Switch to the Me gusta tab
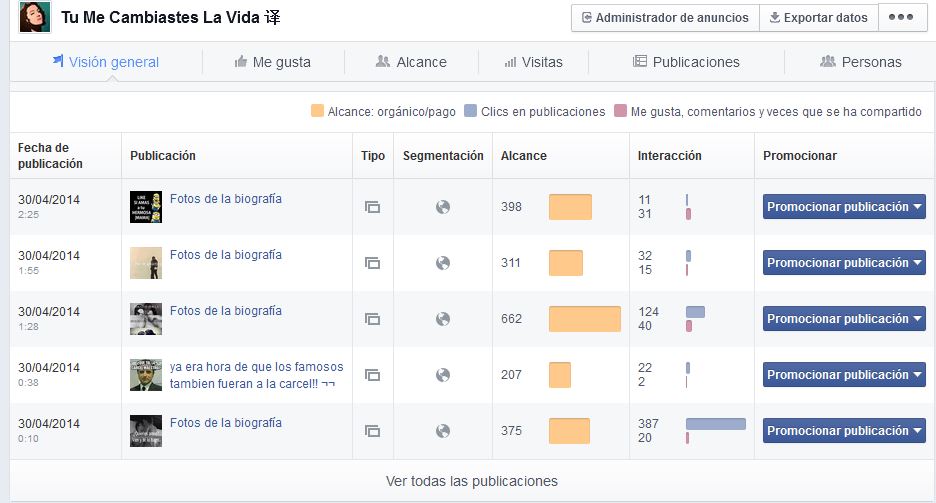This screenshot has width=936, height=503. tap(272, 62)
